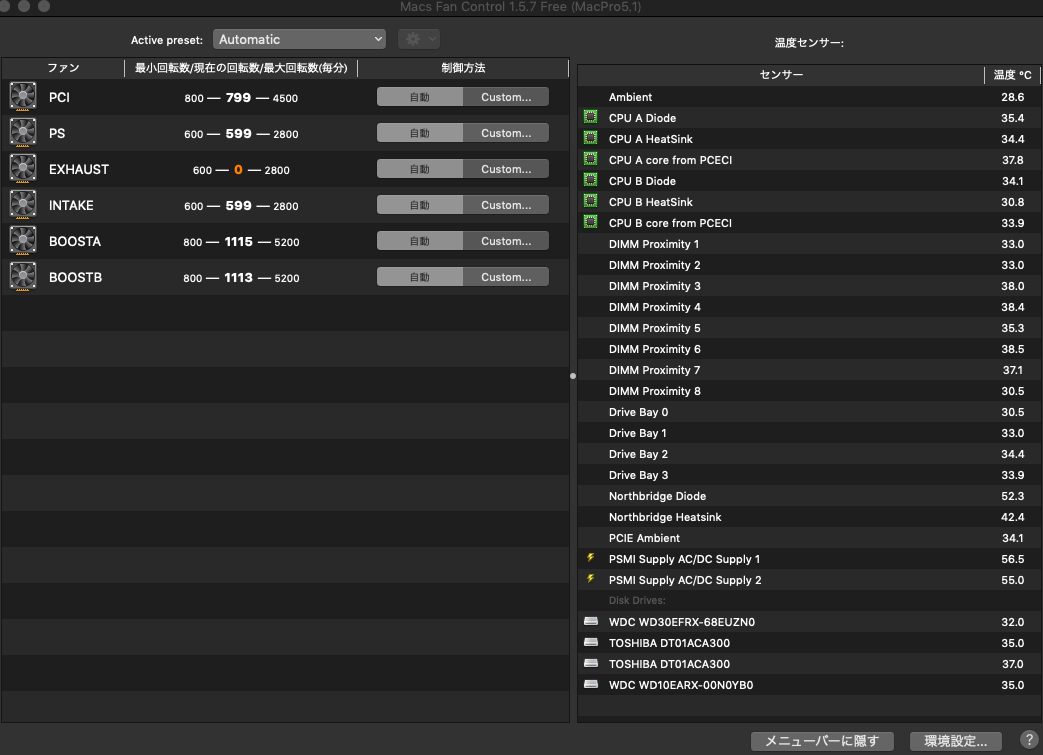Click the メニューバーに隠す button
This screenshot has width=1043, height=755.
click(822, 741)
